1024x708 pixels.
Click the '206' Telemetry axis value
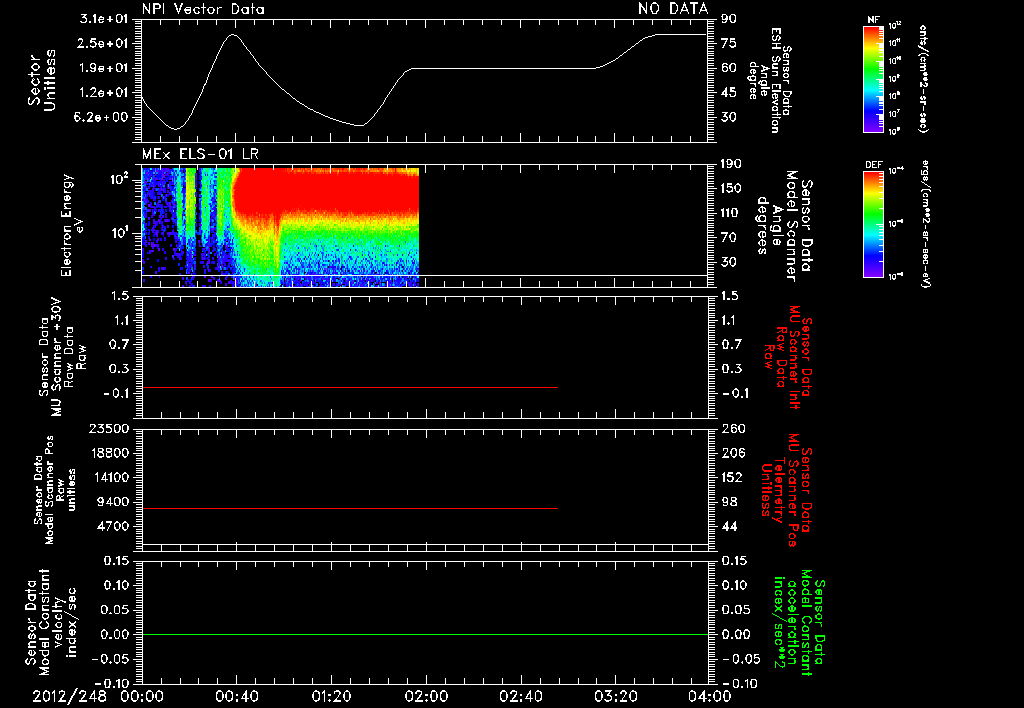[732, 453]
